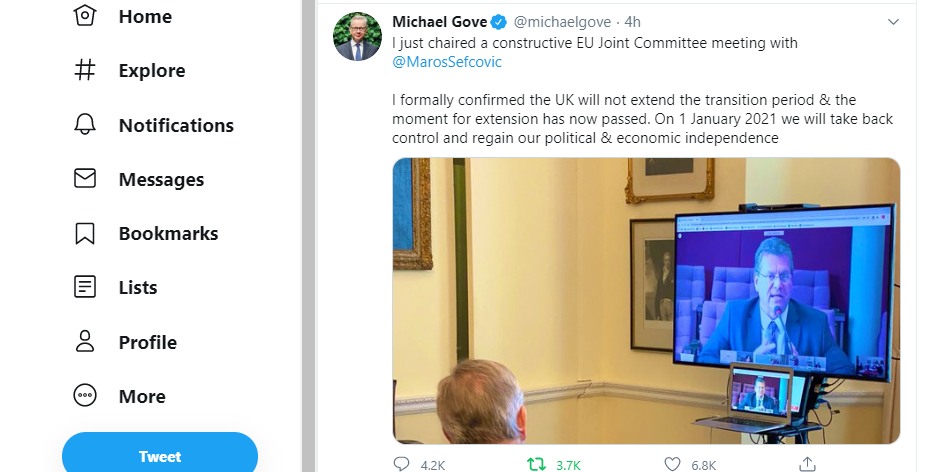Open Michael Gove's profile name link

tap(439, 22)
